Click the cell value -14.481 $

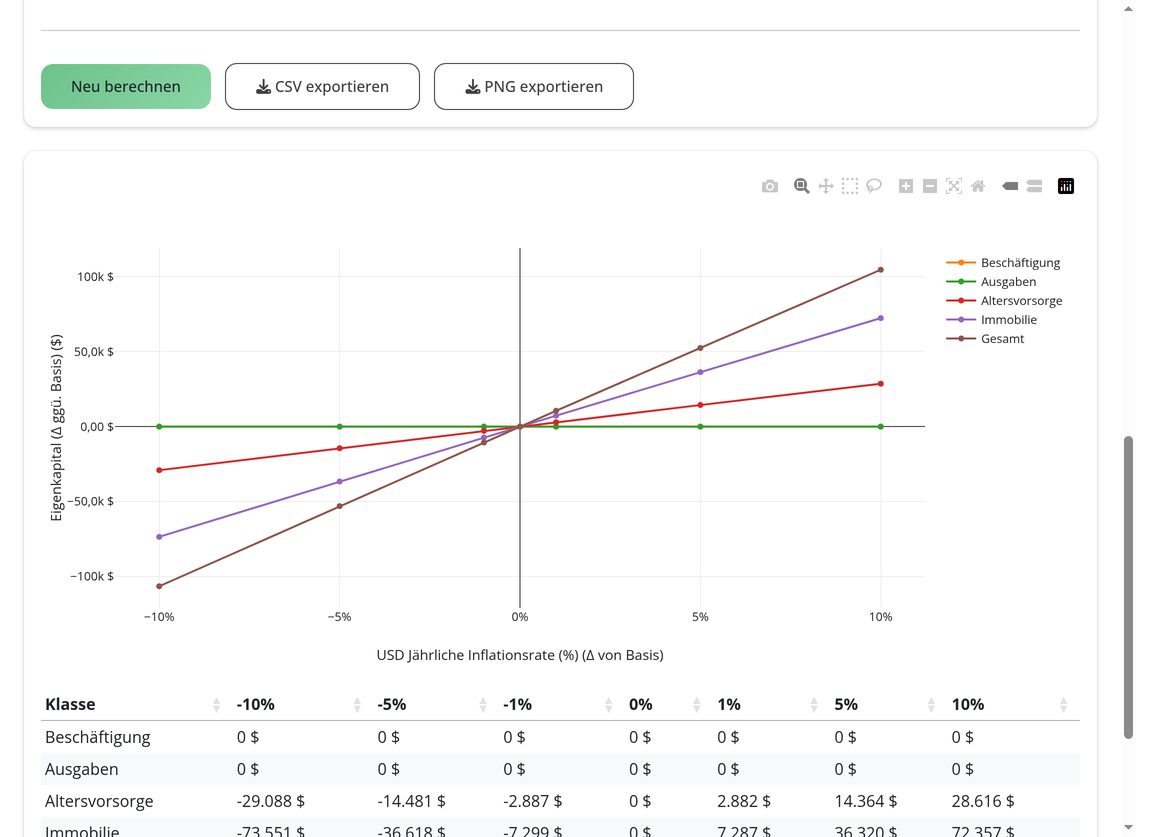point(411,801)
